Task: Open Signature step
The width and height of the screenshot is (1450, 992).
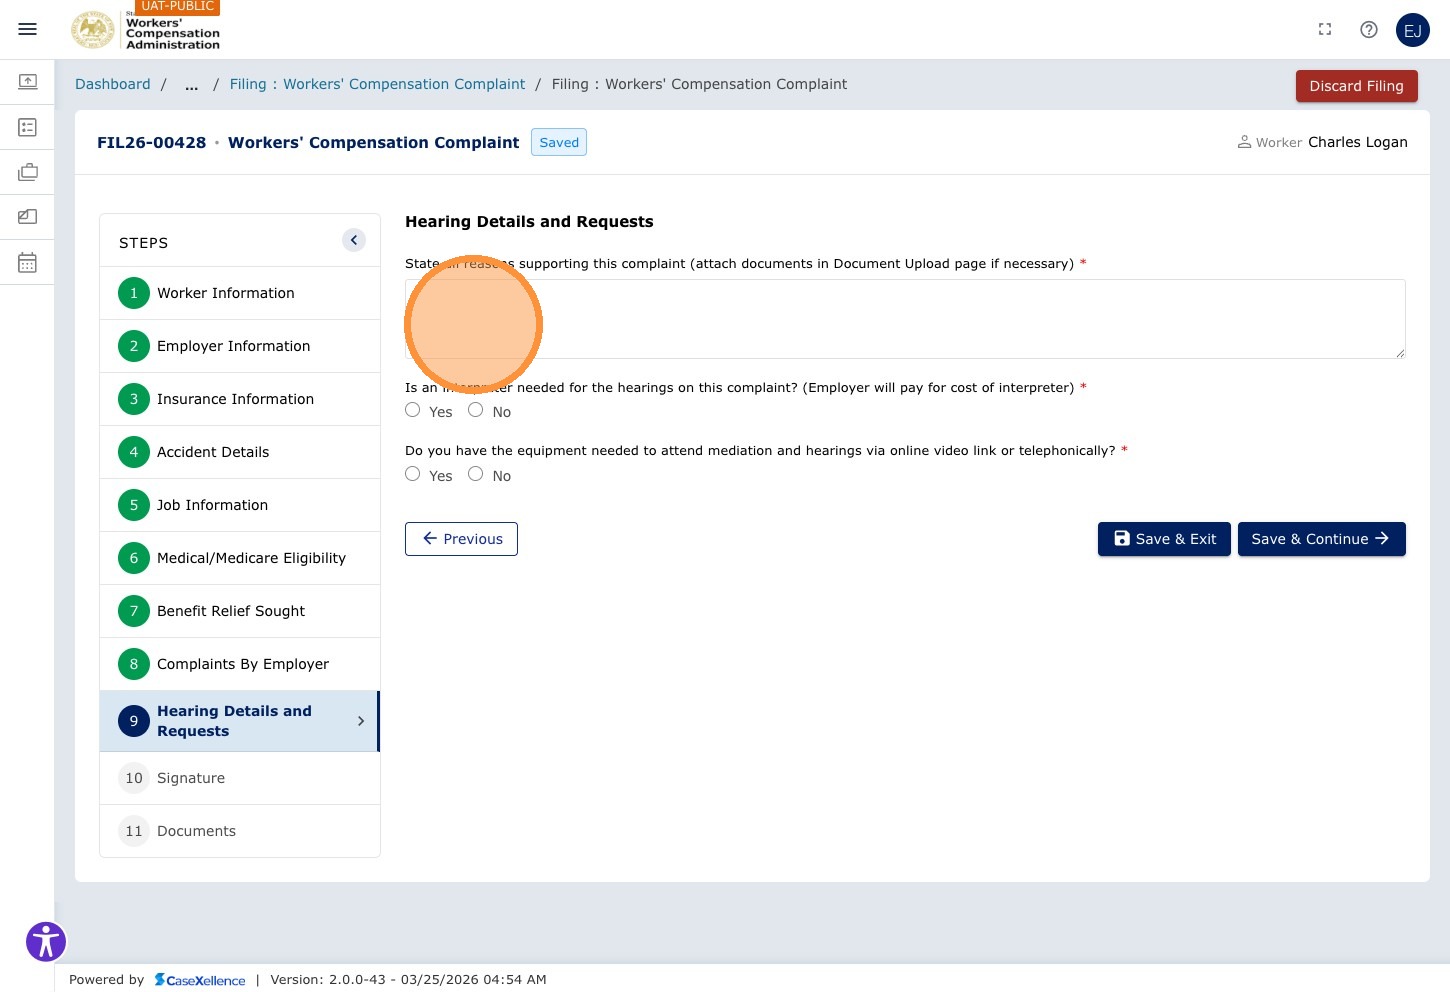Action: 240,778
